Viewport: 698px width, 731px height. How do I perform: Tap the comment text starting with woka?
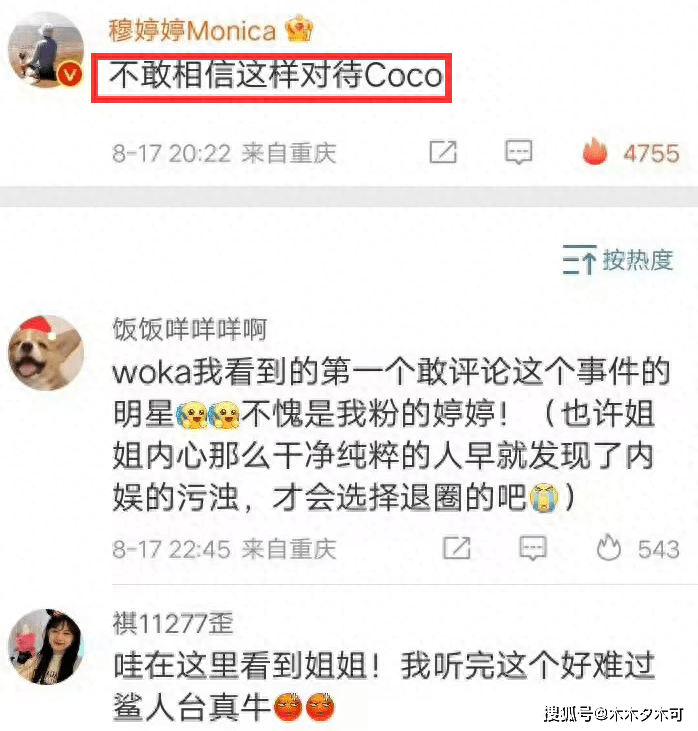pos(391,434)
